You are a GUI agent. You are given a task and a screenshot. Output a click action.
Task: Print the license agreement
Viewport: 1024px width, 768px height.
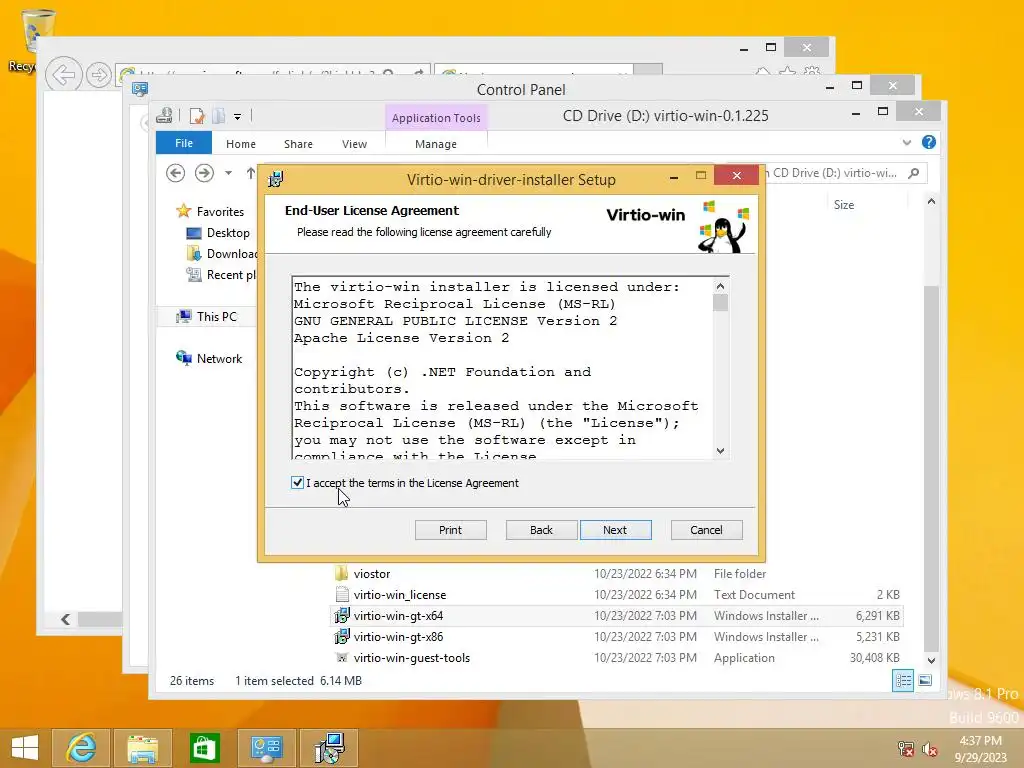point(451,530)
